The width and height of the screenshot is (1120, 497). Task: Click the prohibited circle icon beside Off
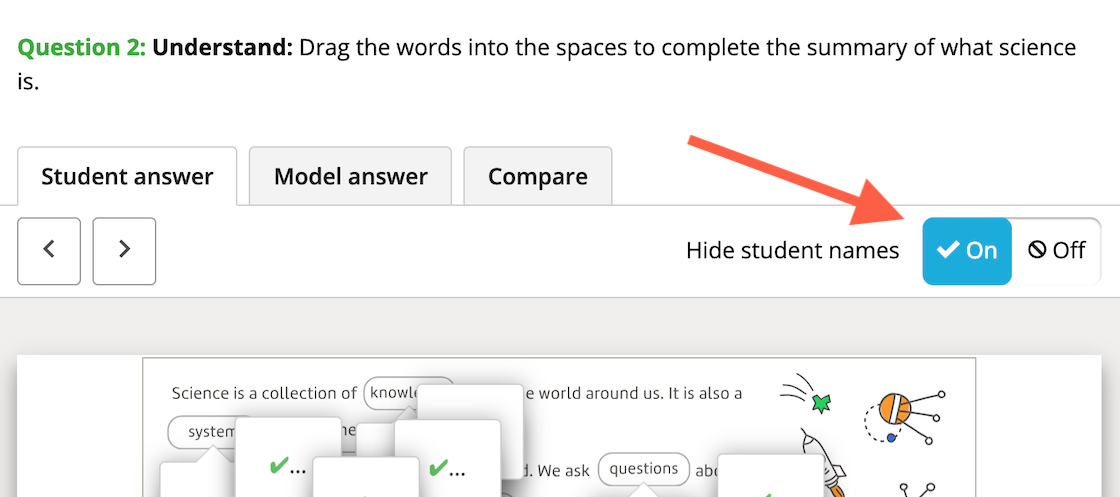1037,251
